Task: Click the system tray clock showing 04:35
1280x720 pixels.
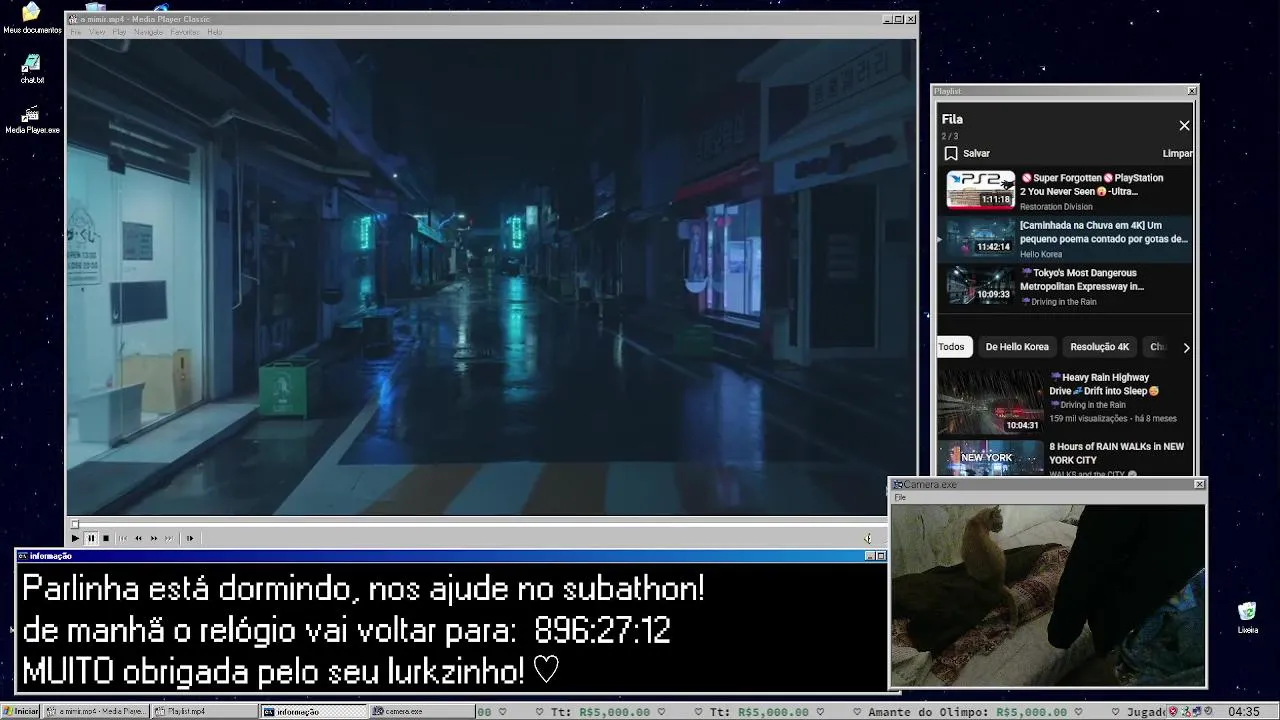Action: (x=1243, y=712)
